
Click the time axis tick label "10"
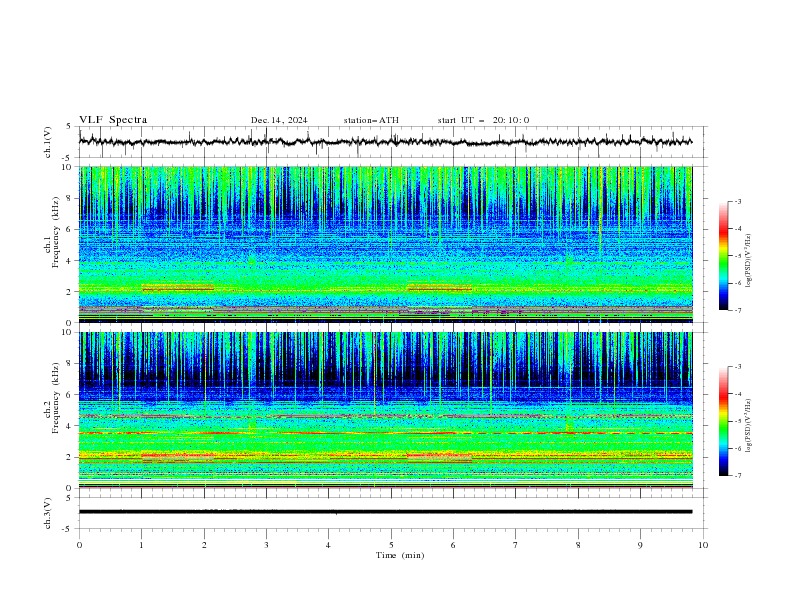coord(703,545)
